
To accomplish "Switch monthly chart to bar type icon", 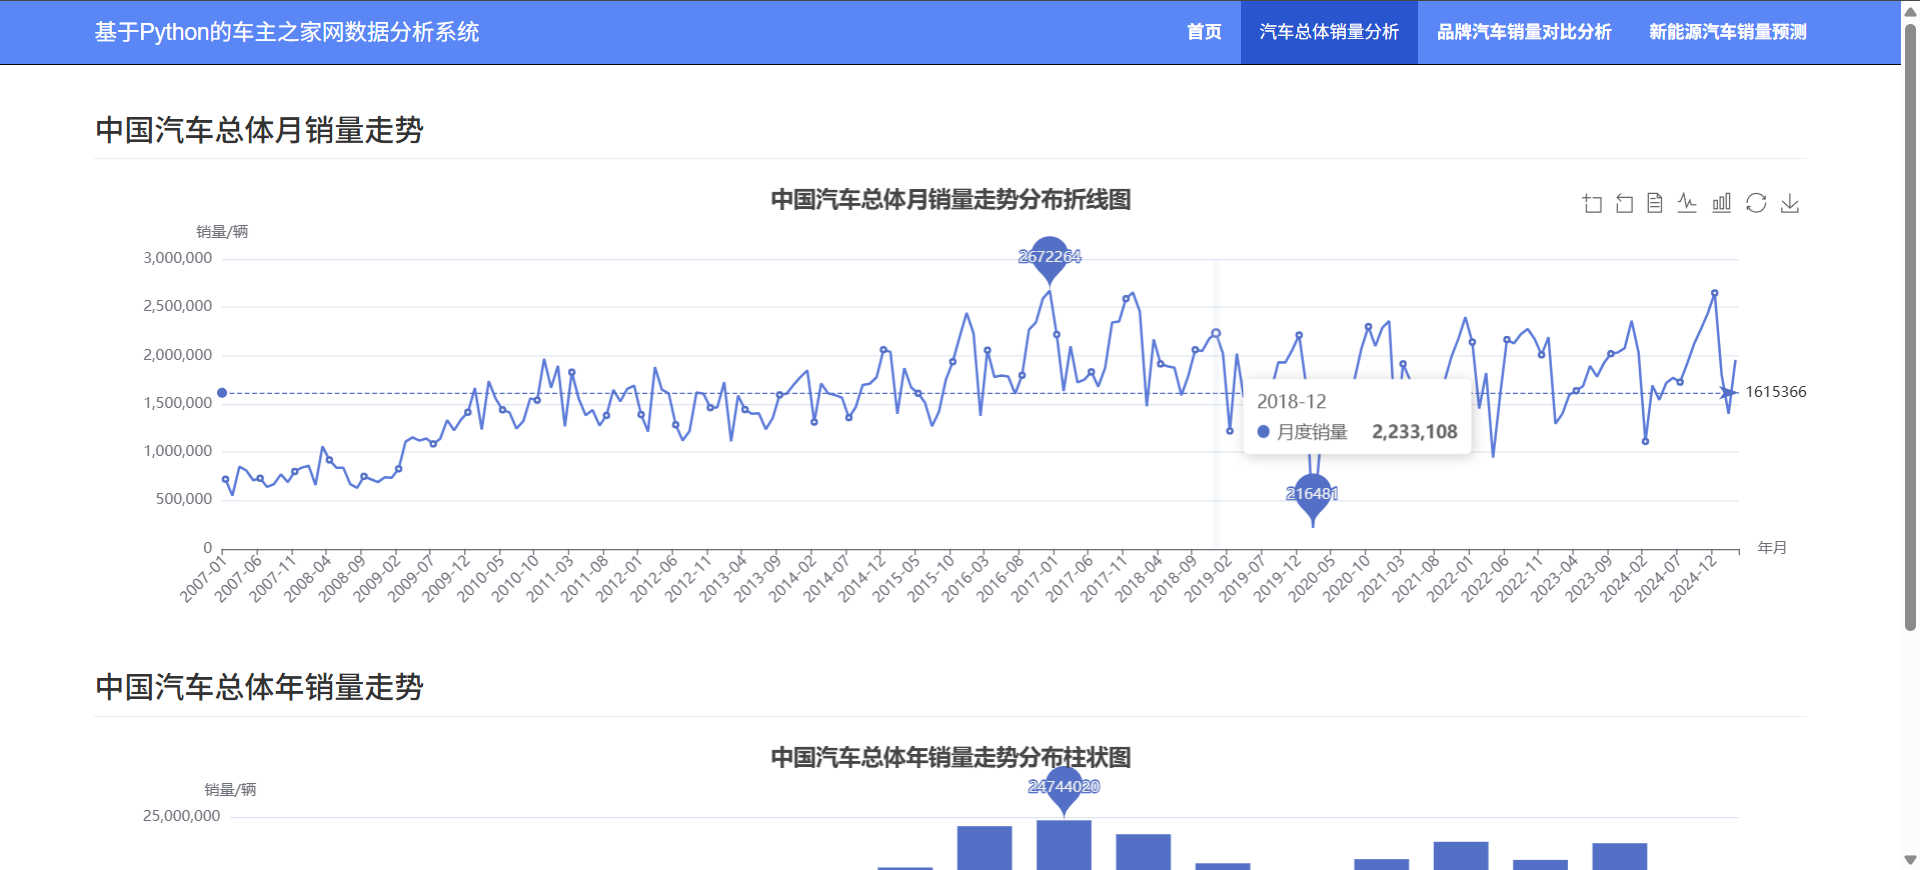I will (x=1721, y=203).
